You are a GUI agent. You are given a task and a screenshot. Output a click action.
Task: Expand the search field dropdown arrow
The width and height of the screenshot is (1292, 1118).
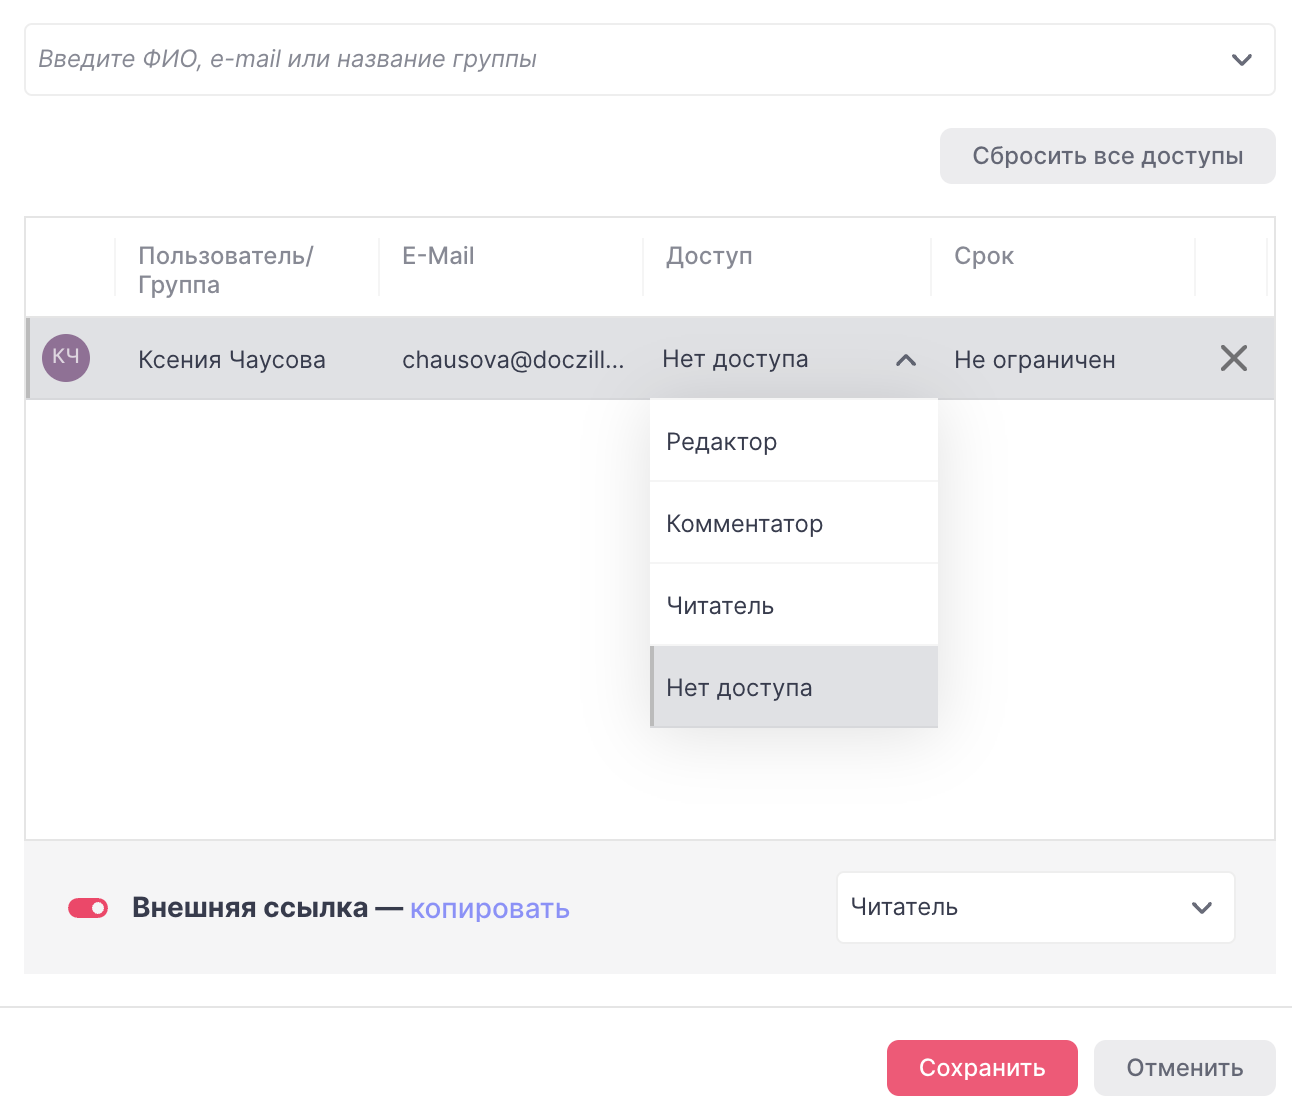[x=1241, y=60]
